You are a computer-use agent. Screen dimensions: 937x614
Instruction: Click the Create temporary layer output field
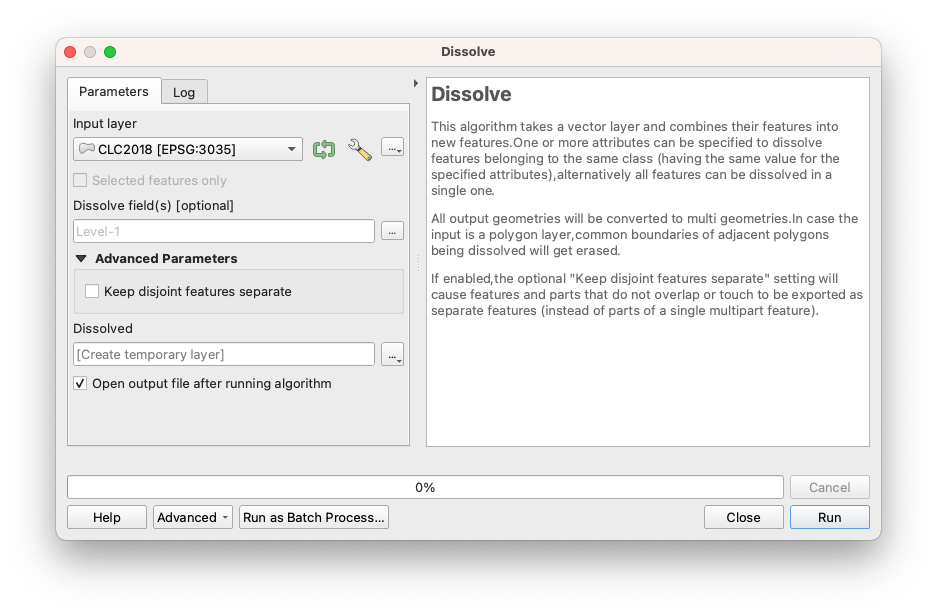click(224, 354)
